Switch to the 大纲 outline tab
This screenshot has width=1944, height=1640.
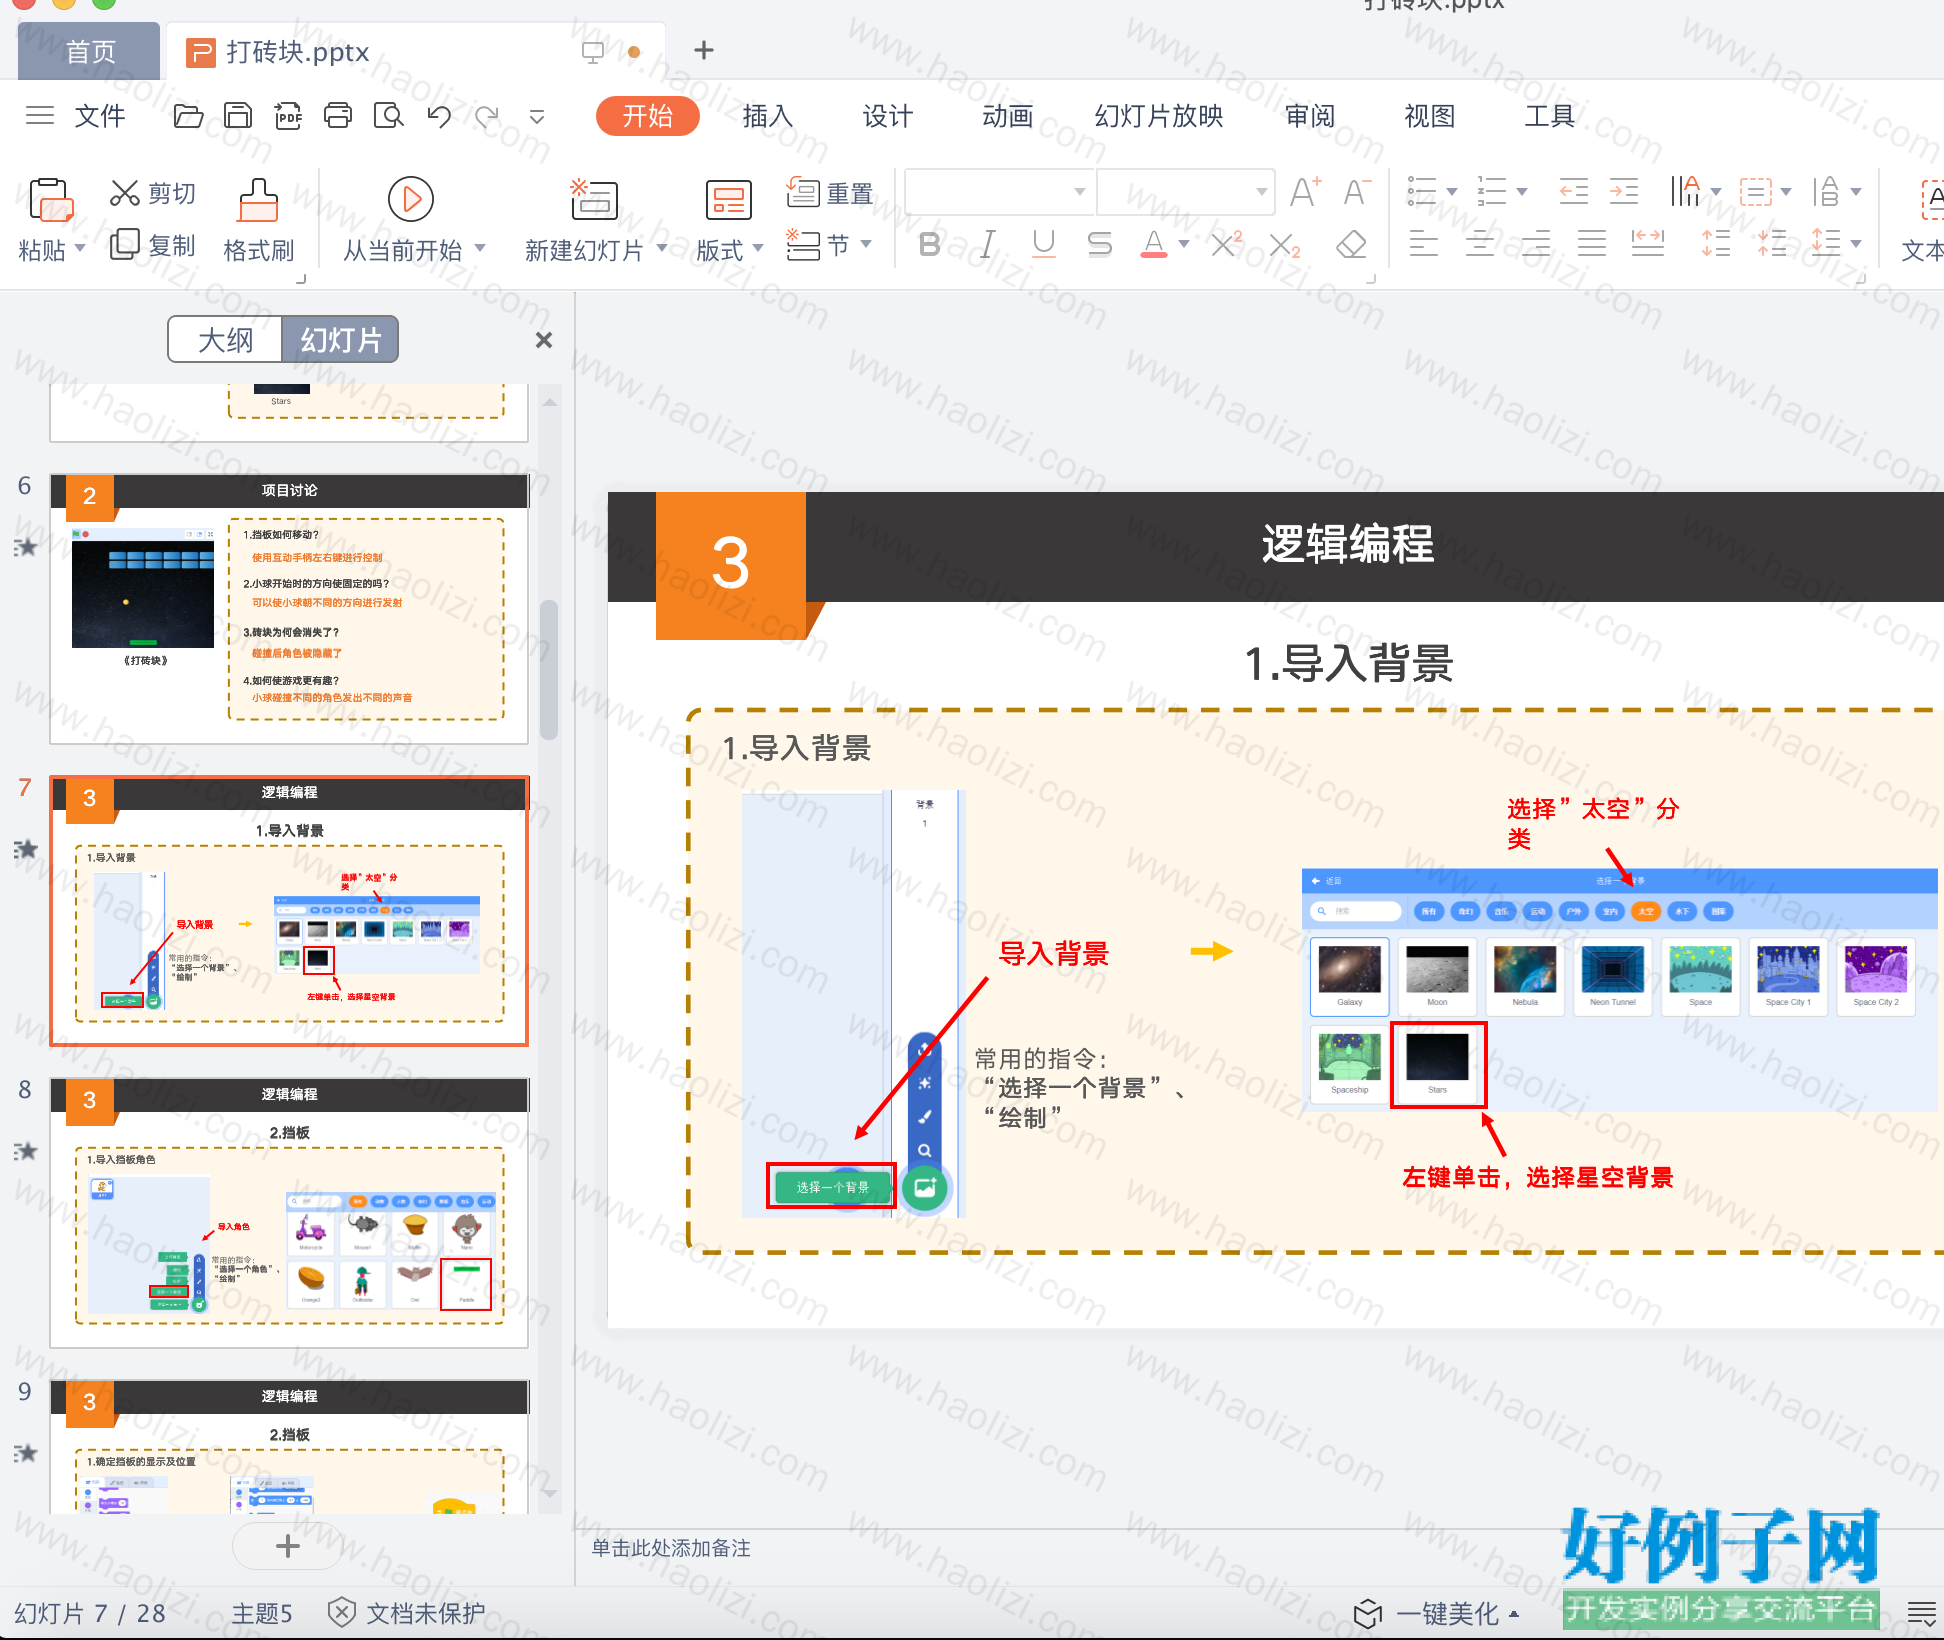[x=226, y=340]
